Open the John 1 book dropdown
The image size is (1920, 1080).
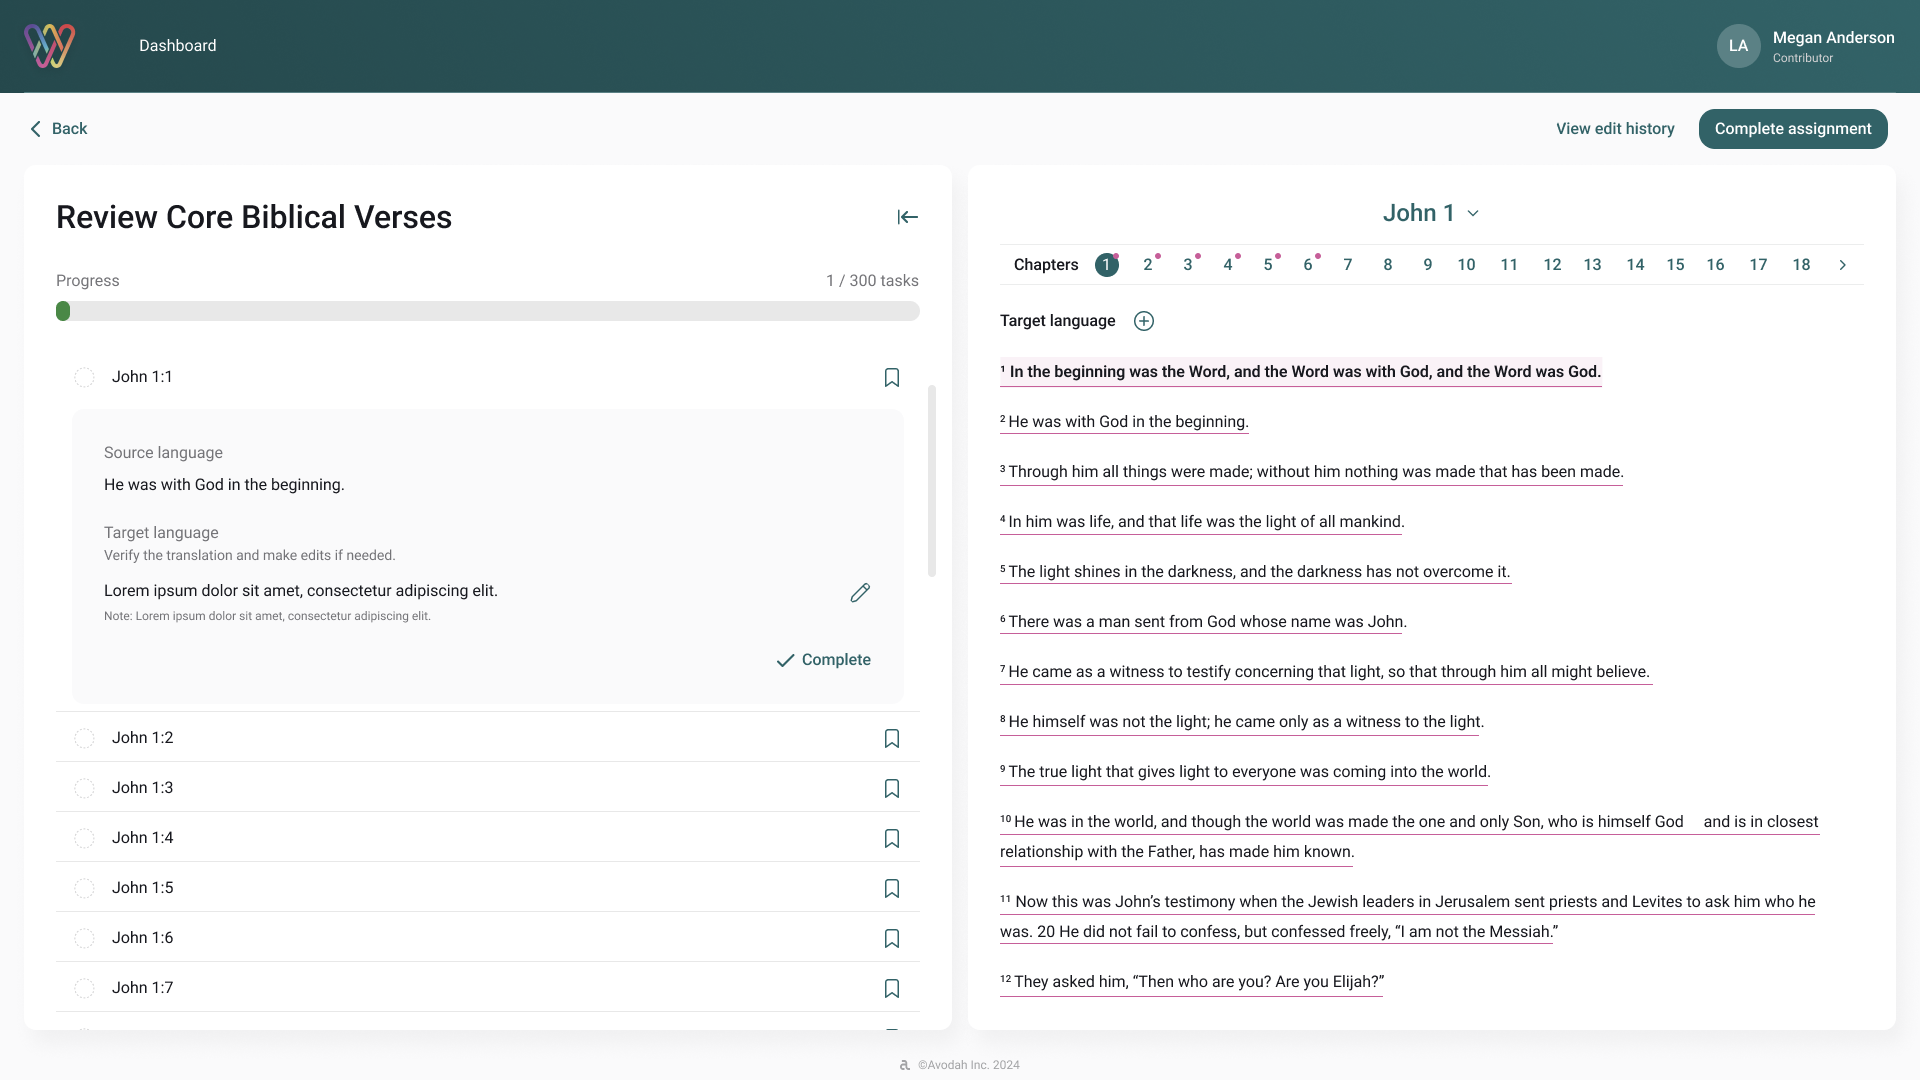tap(1431, 213)
